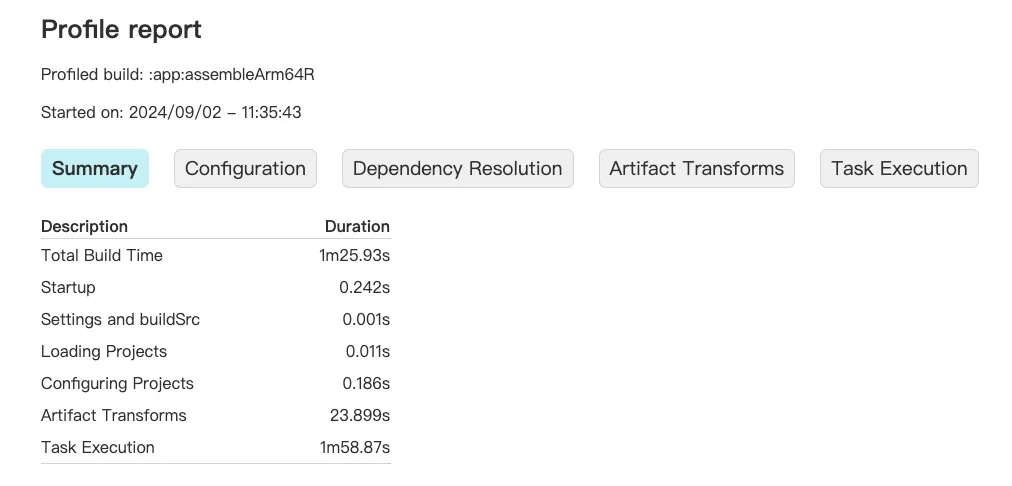
Task: Click the Profiled build :app:assembleArm64R text
Action: (x=177, y=75)
